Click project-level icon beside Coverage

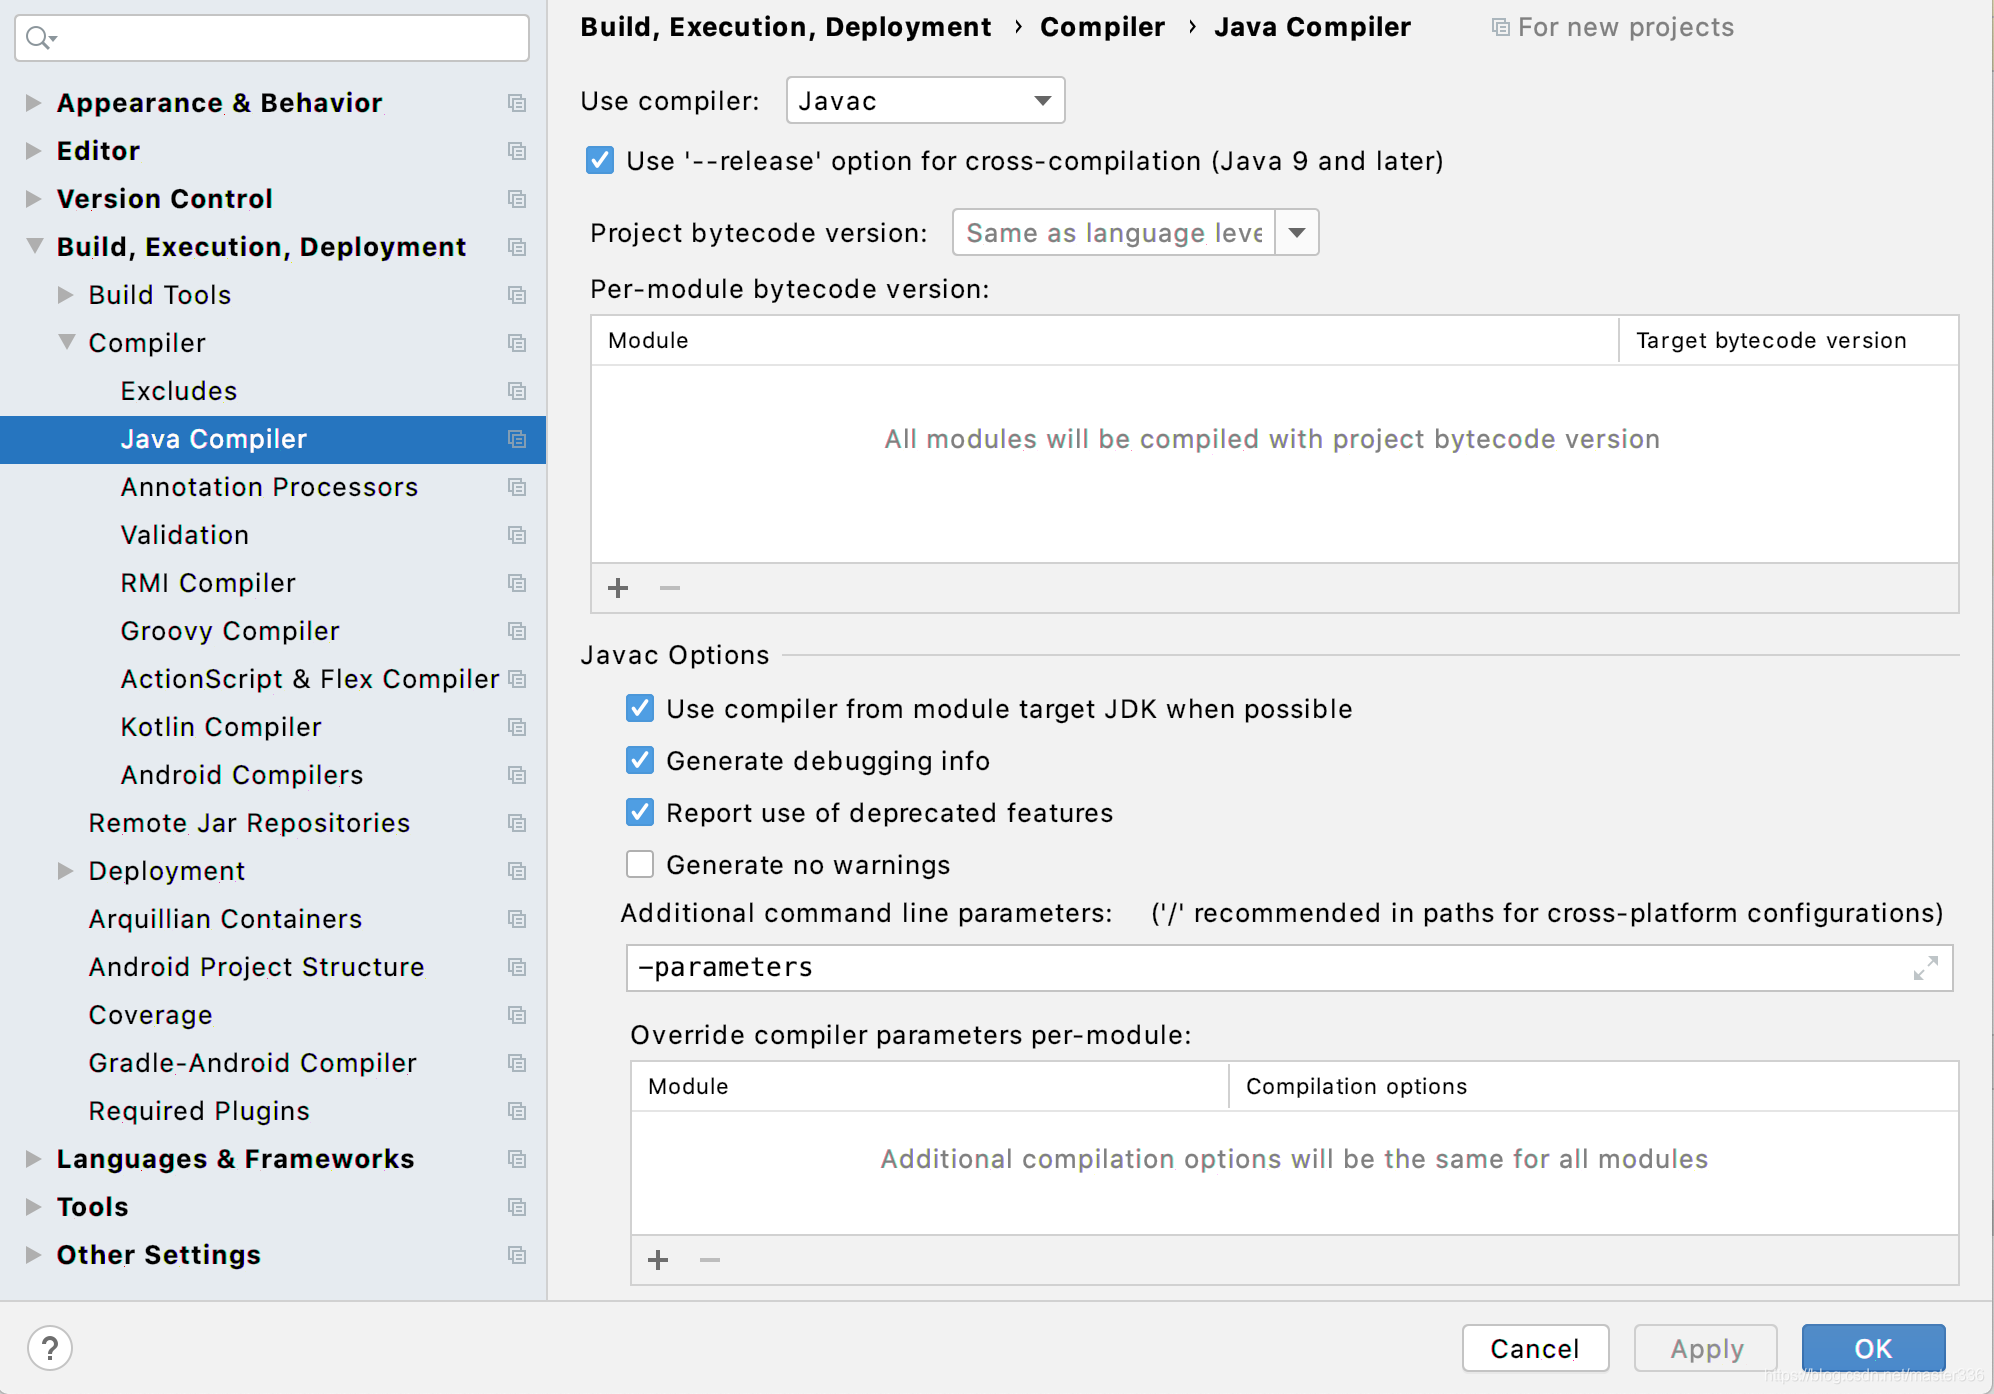(517, 1015)
